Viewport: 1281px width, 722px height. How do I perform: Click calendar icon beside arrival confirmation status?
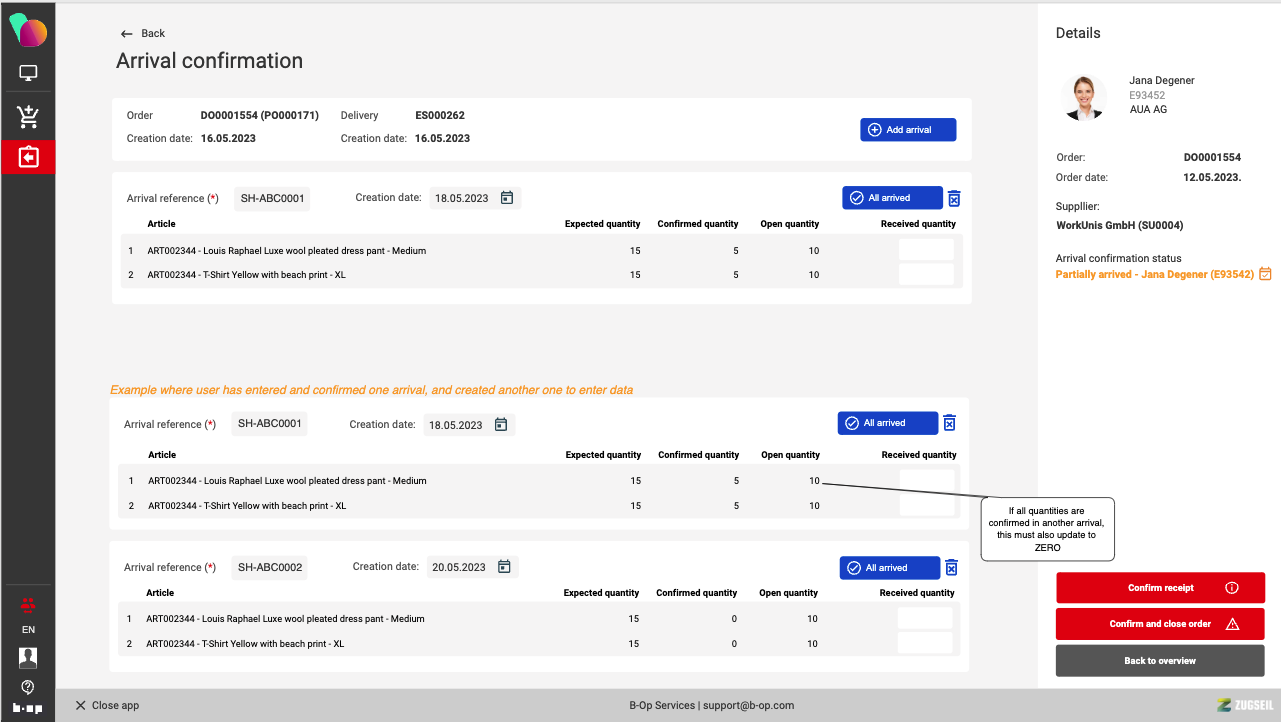click(x=1265, y=274)
